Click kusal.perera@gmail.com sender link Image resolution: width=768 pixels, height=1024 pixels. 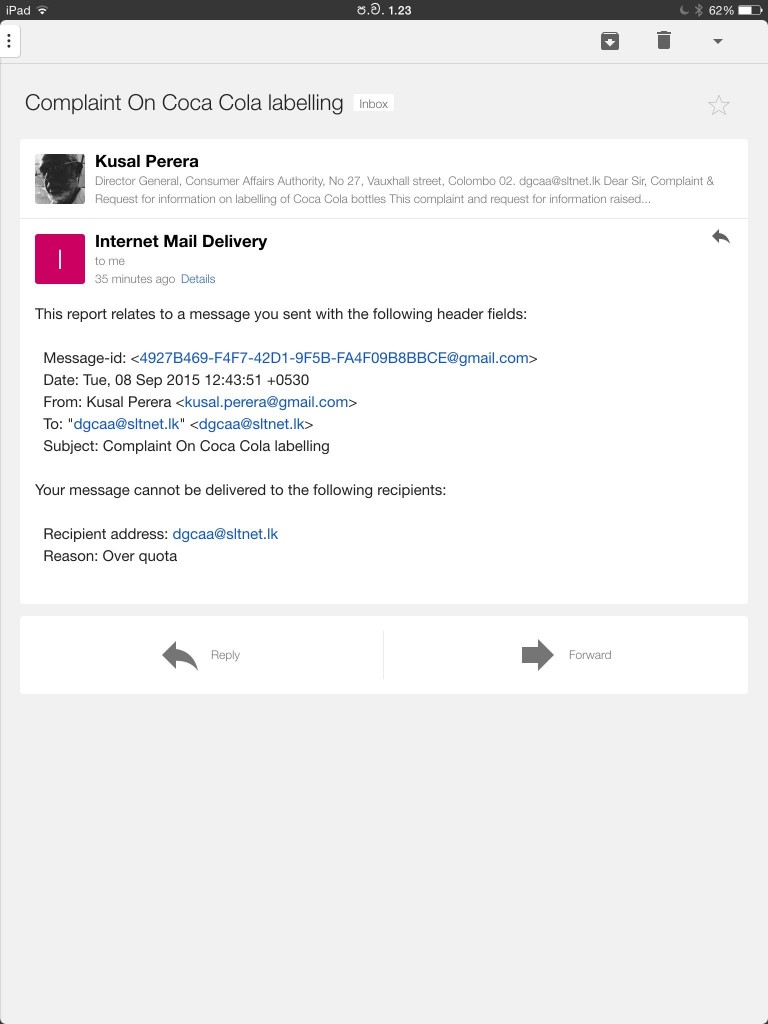pyautogui.click(x=266, y=402)
